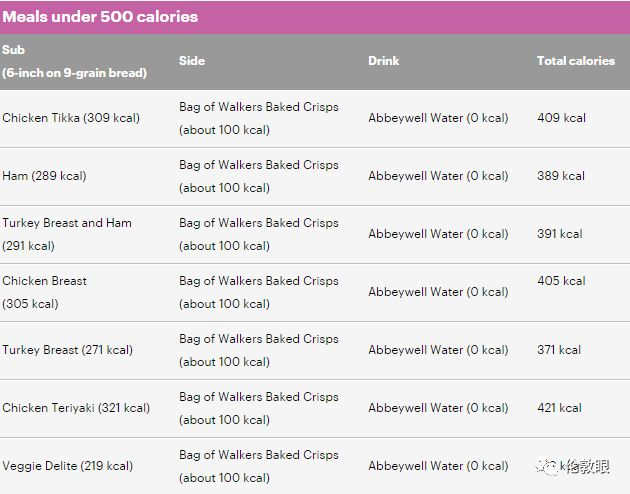This screenshot has height=494, width=630.
Task: Select the 'Total calories' column header
Action: point(575,61)
